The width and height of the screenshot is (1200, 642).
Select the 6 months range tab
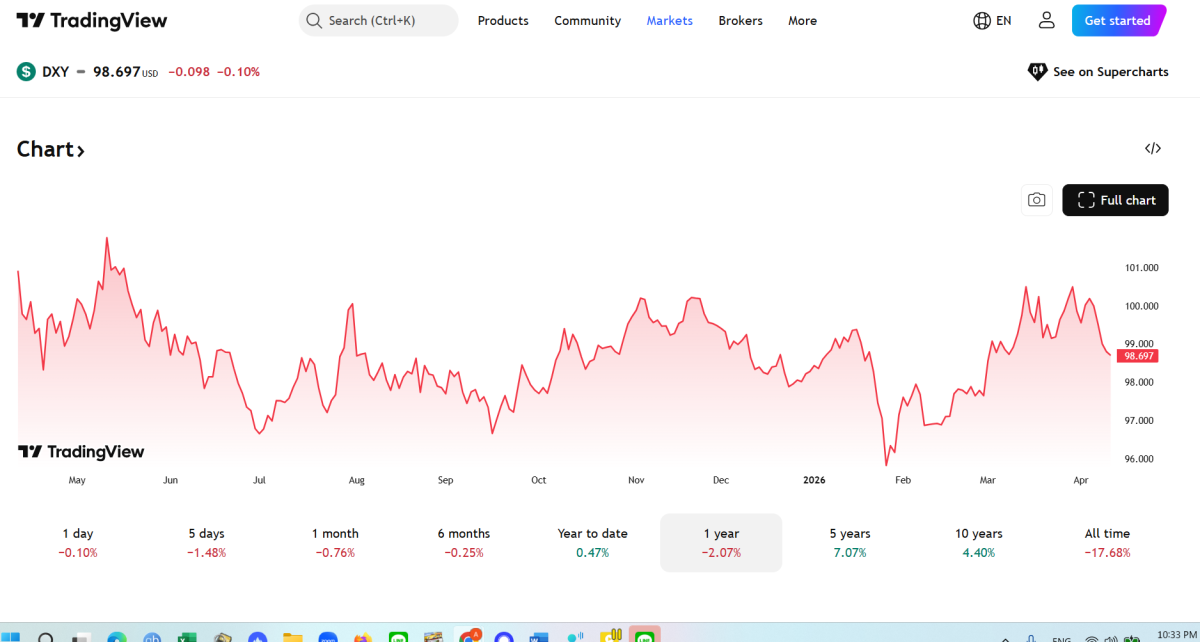(464, 542)
